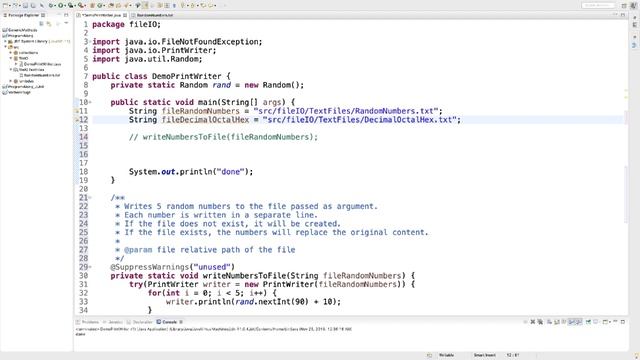Minimize the Package Explorer view
640x360 pixels.
[x=59, y=15]
